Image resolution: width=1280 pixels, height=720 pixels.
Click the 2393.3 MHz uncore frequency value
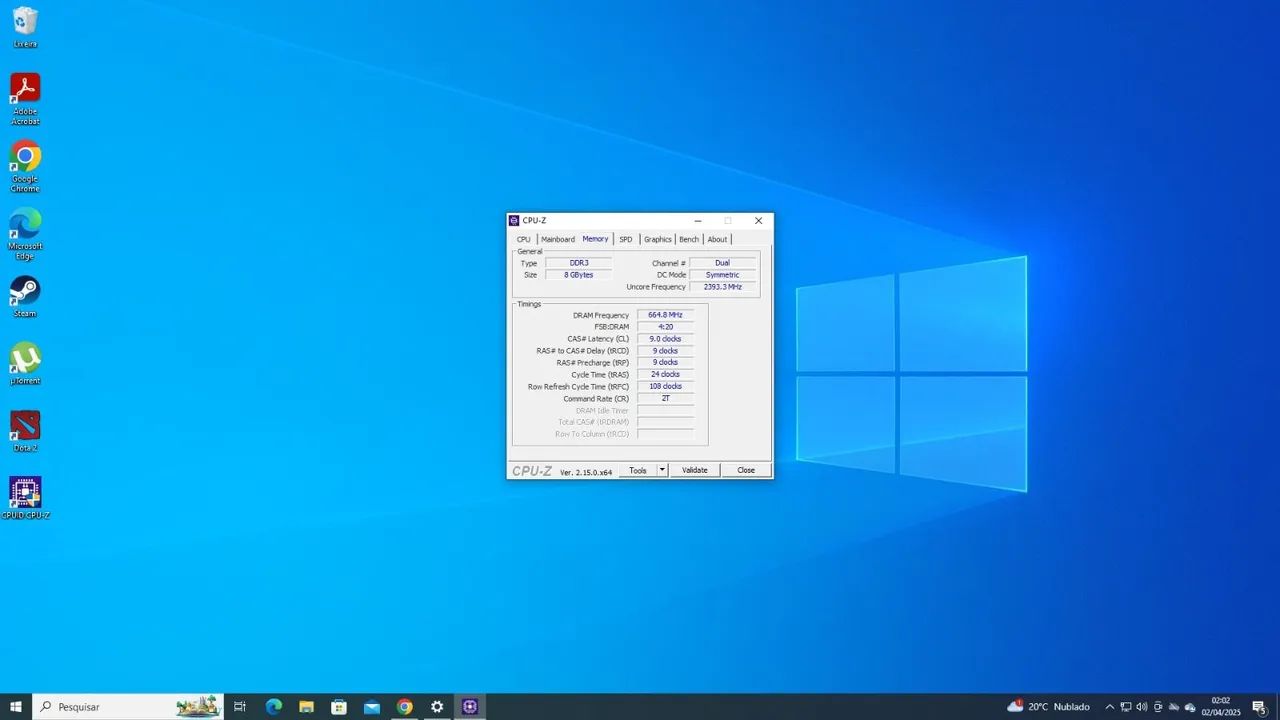pyautogui.click(x=722, y=287)
